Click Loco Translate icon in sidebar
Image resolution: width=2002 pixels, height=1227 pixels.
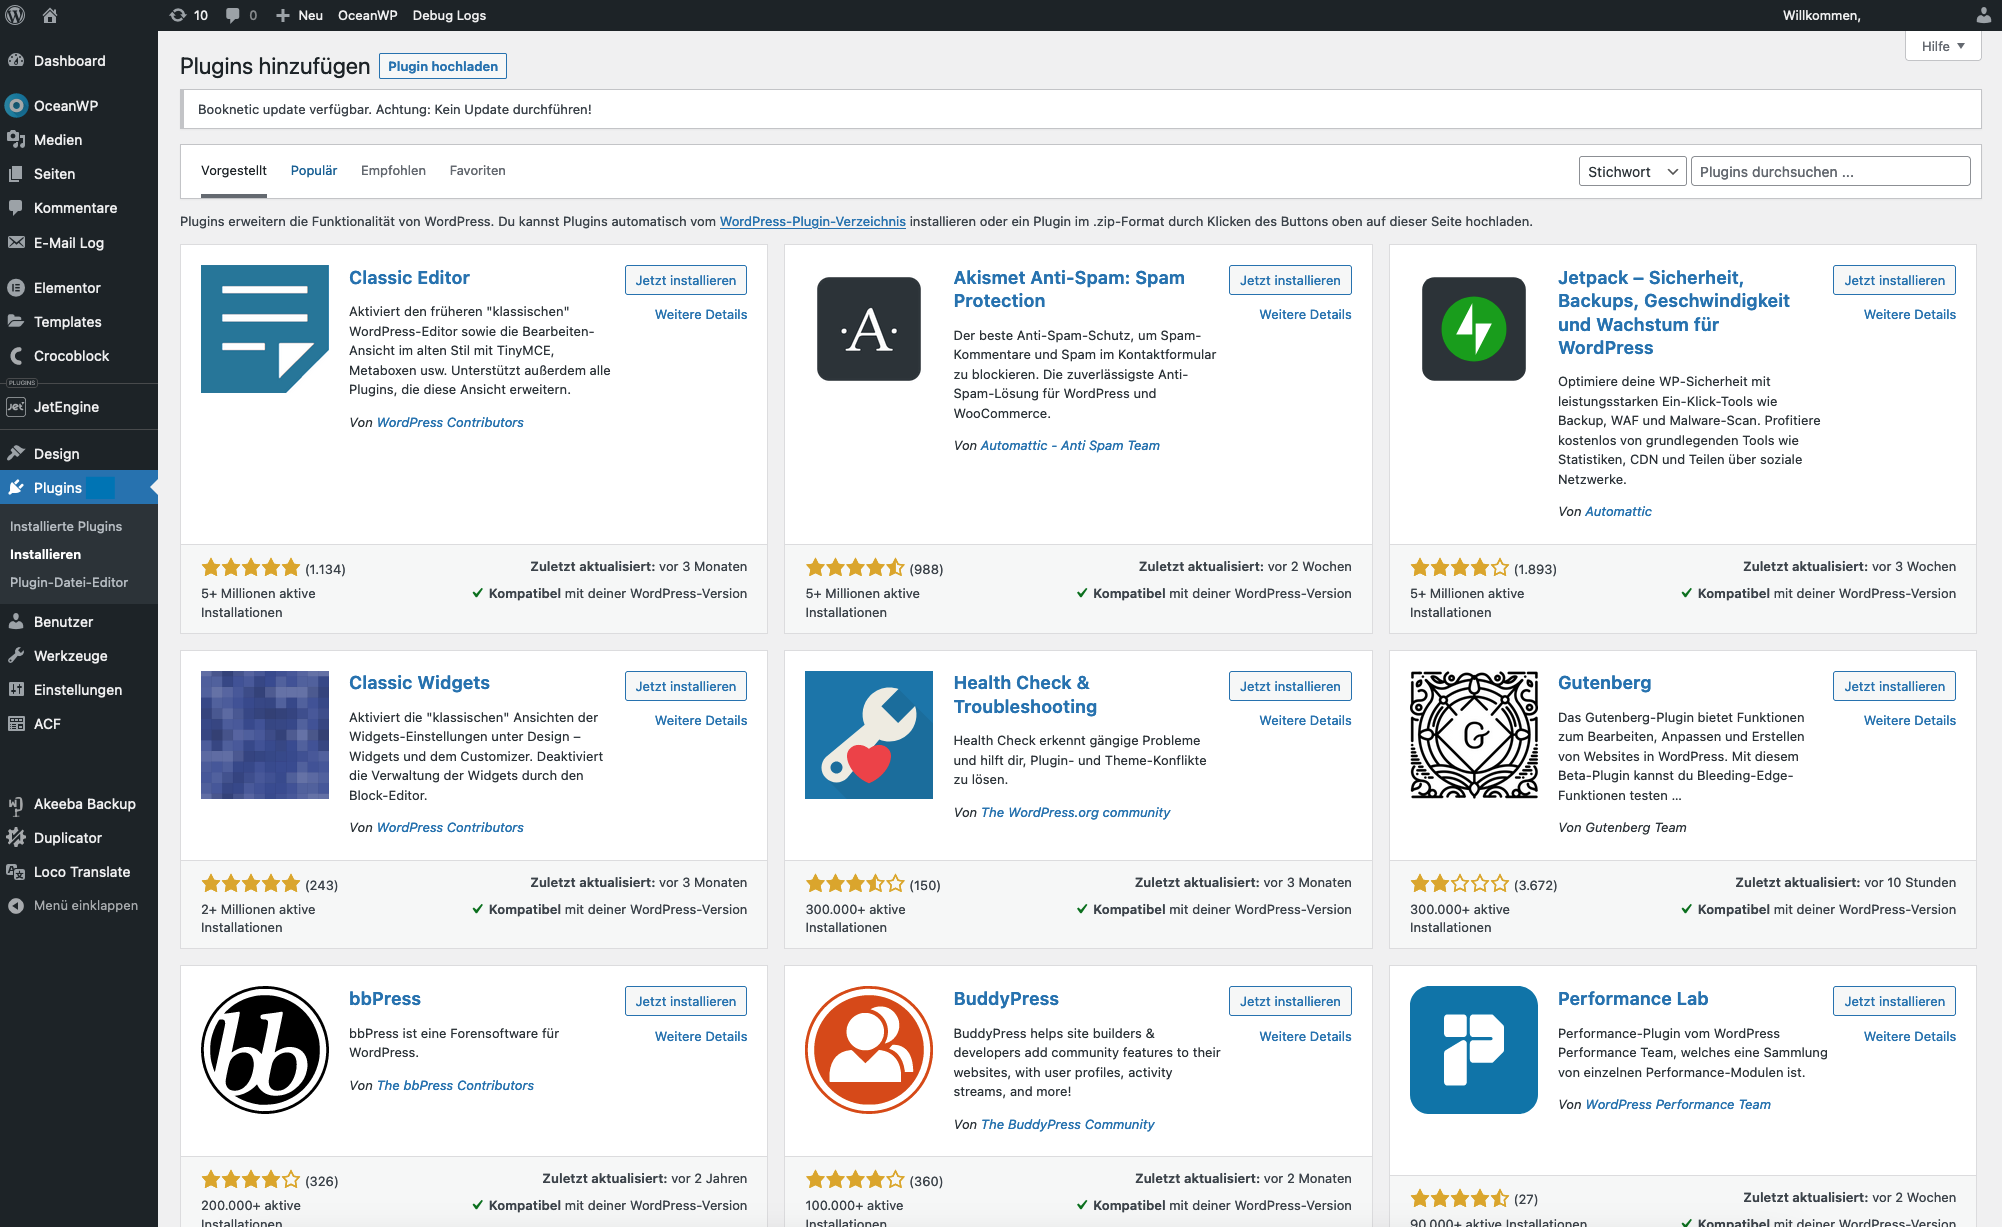[x=16, y=872]
